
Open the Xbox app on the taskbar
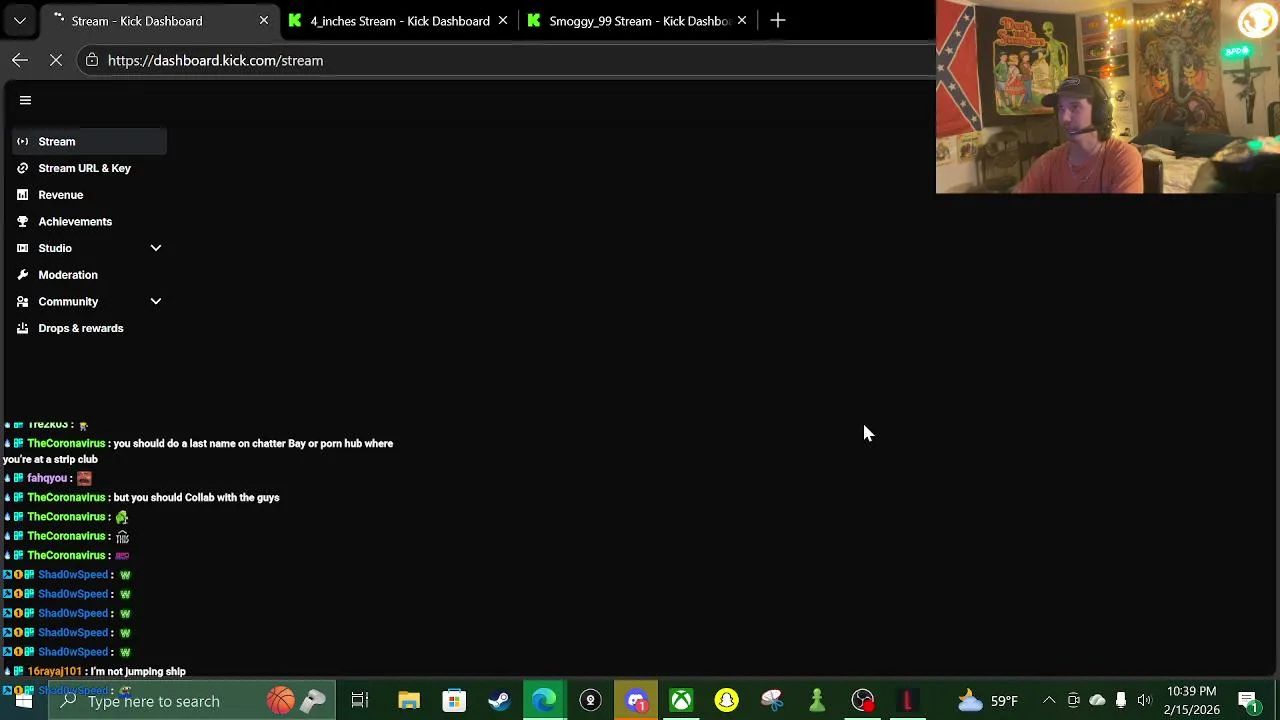[681, 701]
